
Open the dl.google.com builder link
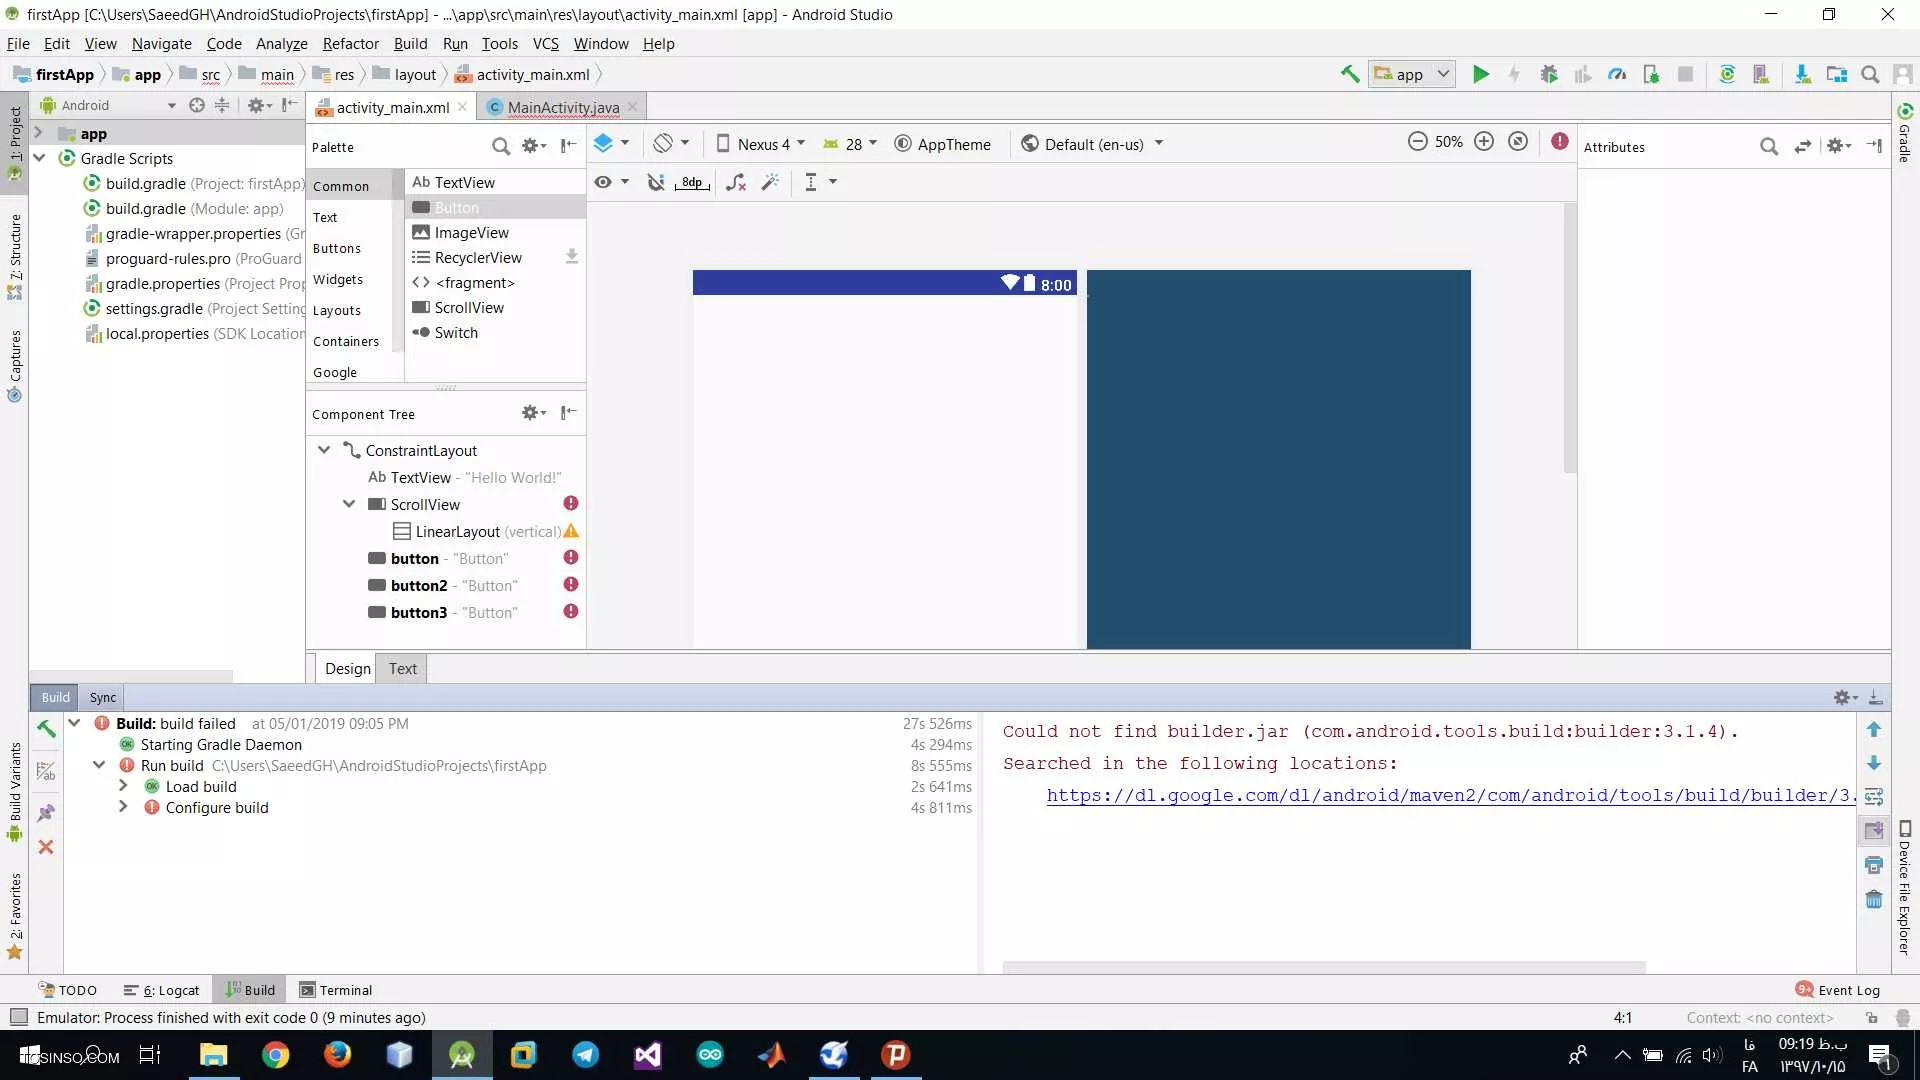tap(1450, 795)
